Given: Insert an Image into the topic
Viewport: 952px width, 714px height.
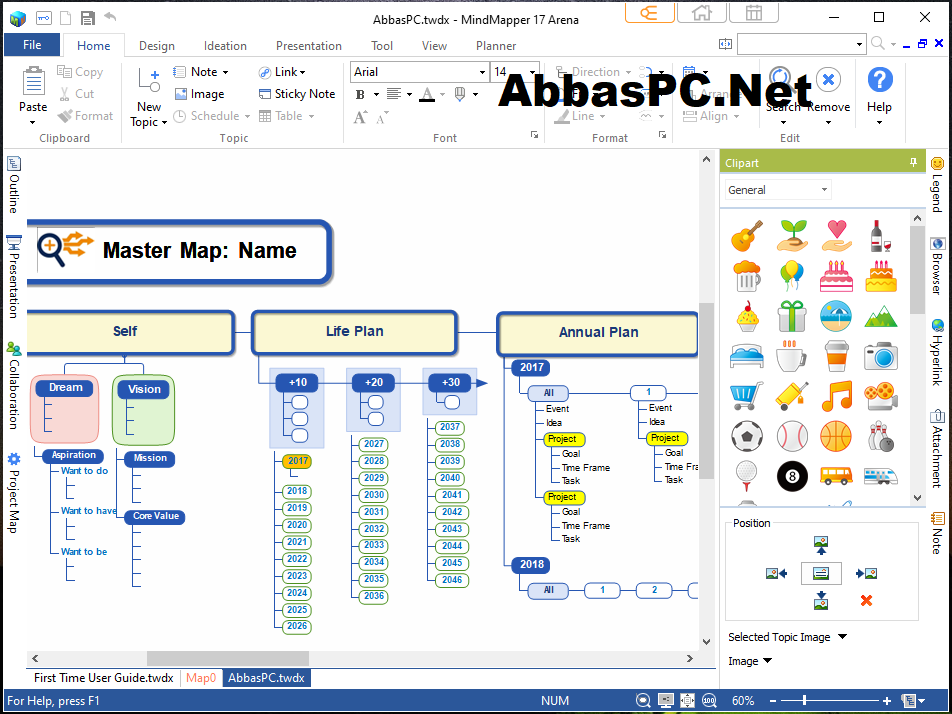Looking at the screenshot, I should click(x=200, y=94).
